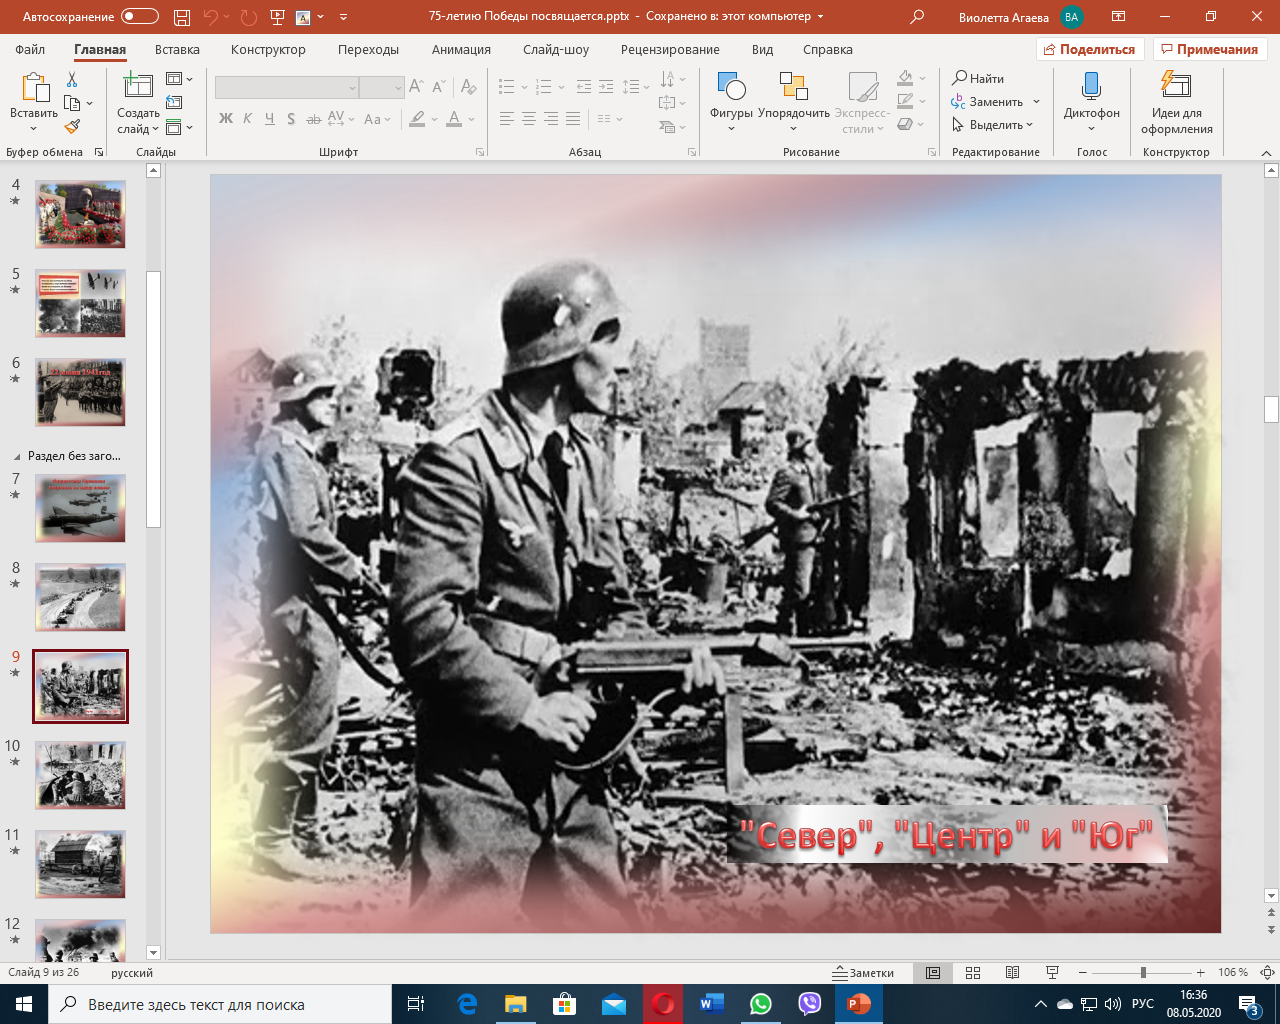This screenshot has height=1024, width=1280.
Task: Click the Фигуры shapes icon
Action: [731, 88]
